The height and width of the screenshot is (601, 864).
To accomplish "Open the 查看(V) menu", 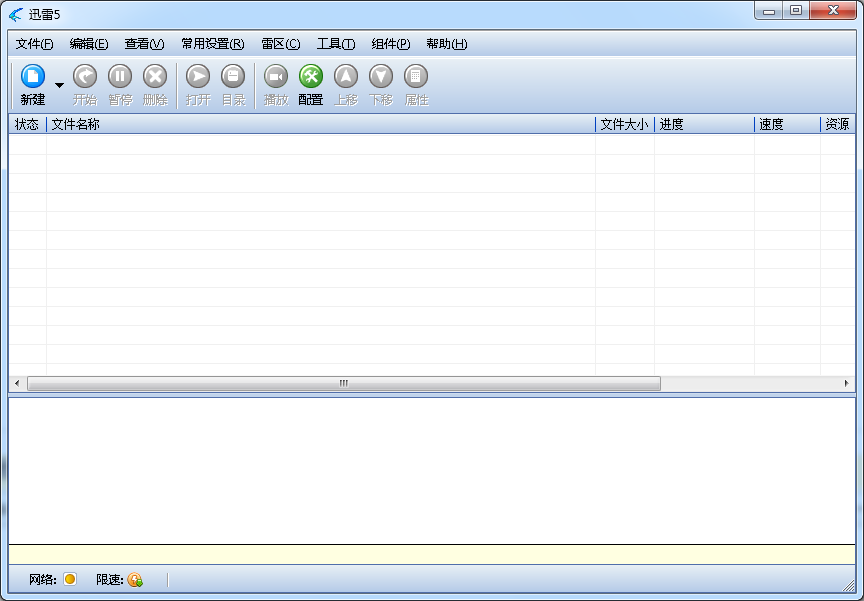I will [144, 44].
